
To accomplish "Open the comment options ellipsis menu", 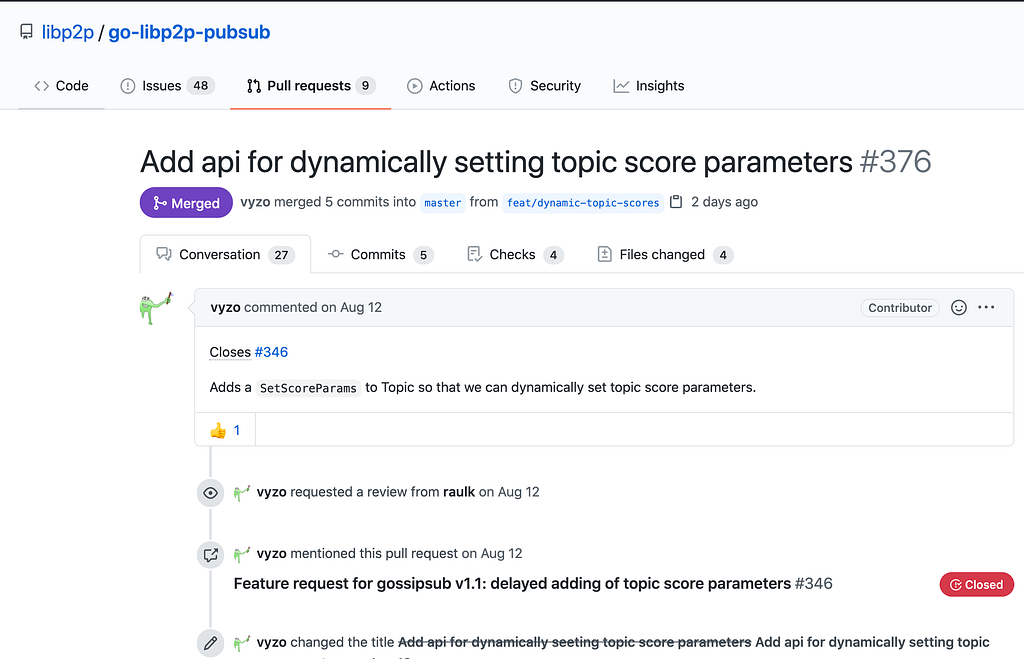I will [x=986, y=308].
